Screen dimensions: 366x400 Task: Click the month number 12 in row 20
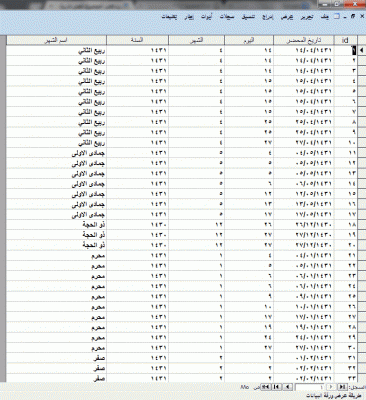(196, 245)
